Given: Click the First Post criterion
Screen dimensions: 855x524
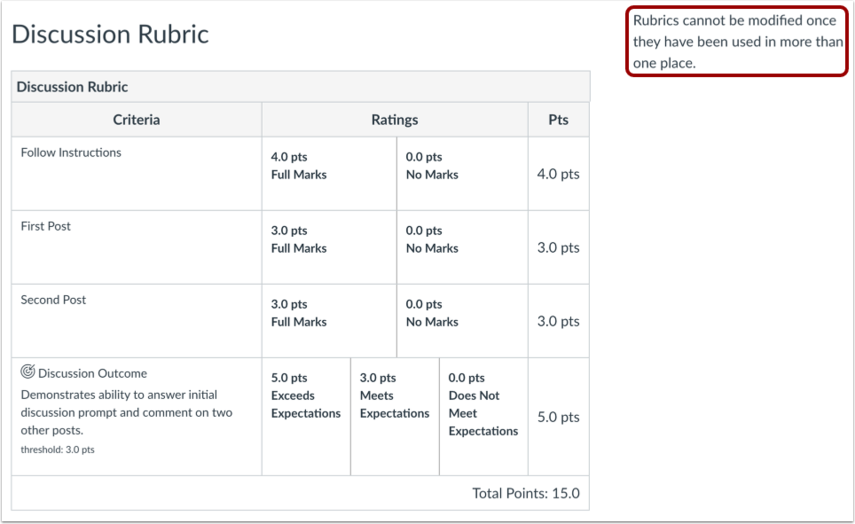Looking at the screenshot, I should point(46,226).
